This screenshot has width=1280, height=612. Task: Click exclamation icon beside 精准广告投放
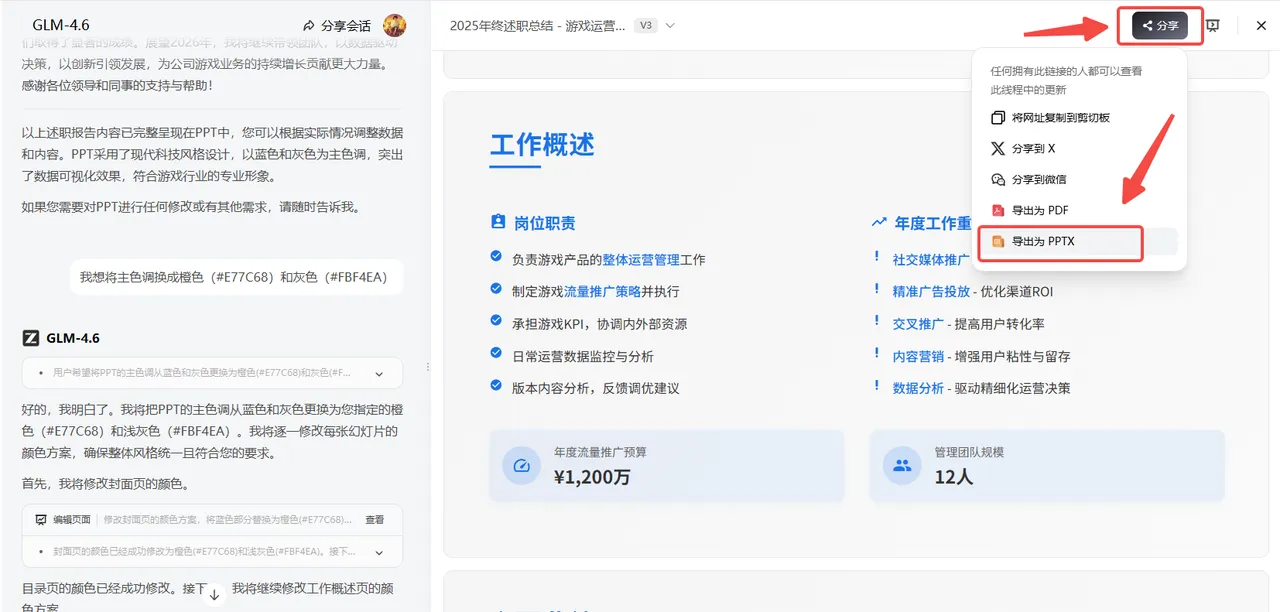(877, 289)
